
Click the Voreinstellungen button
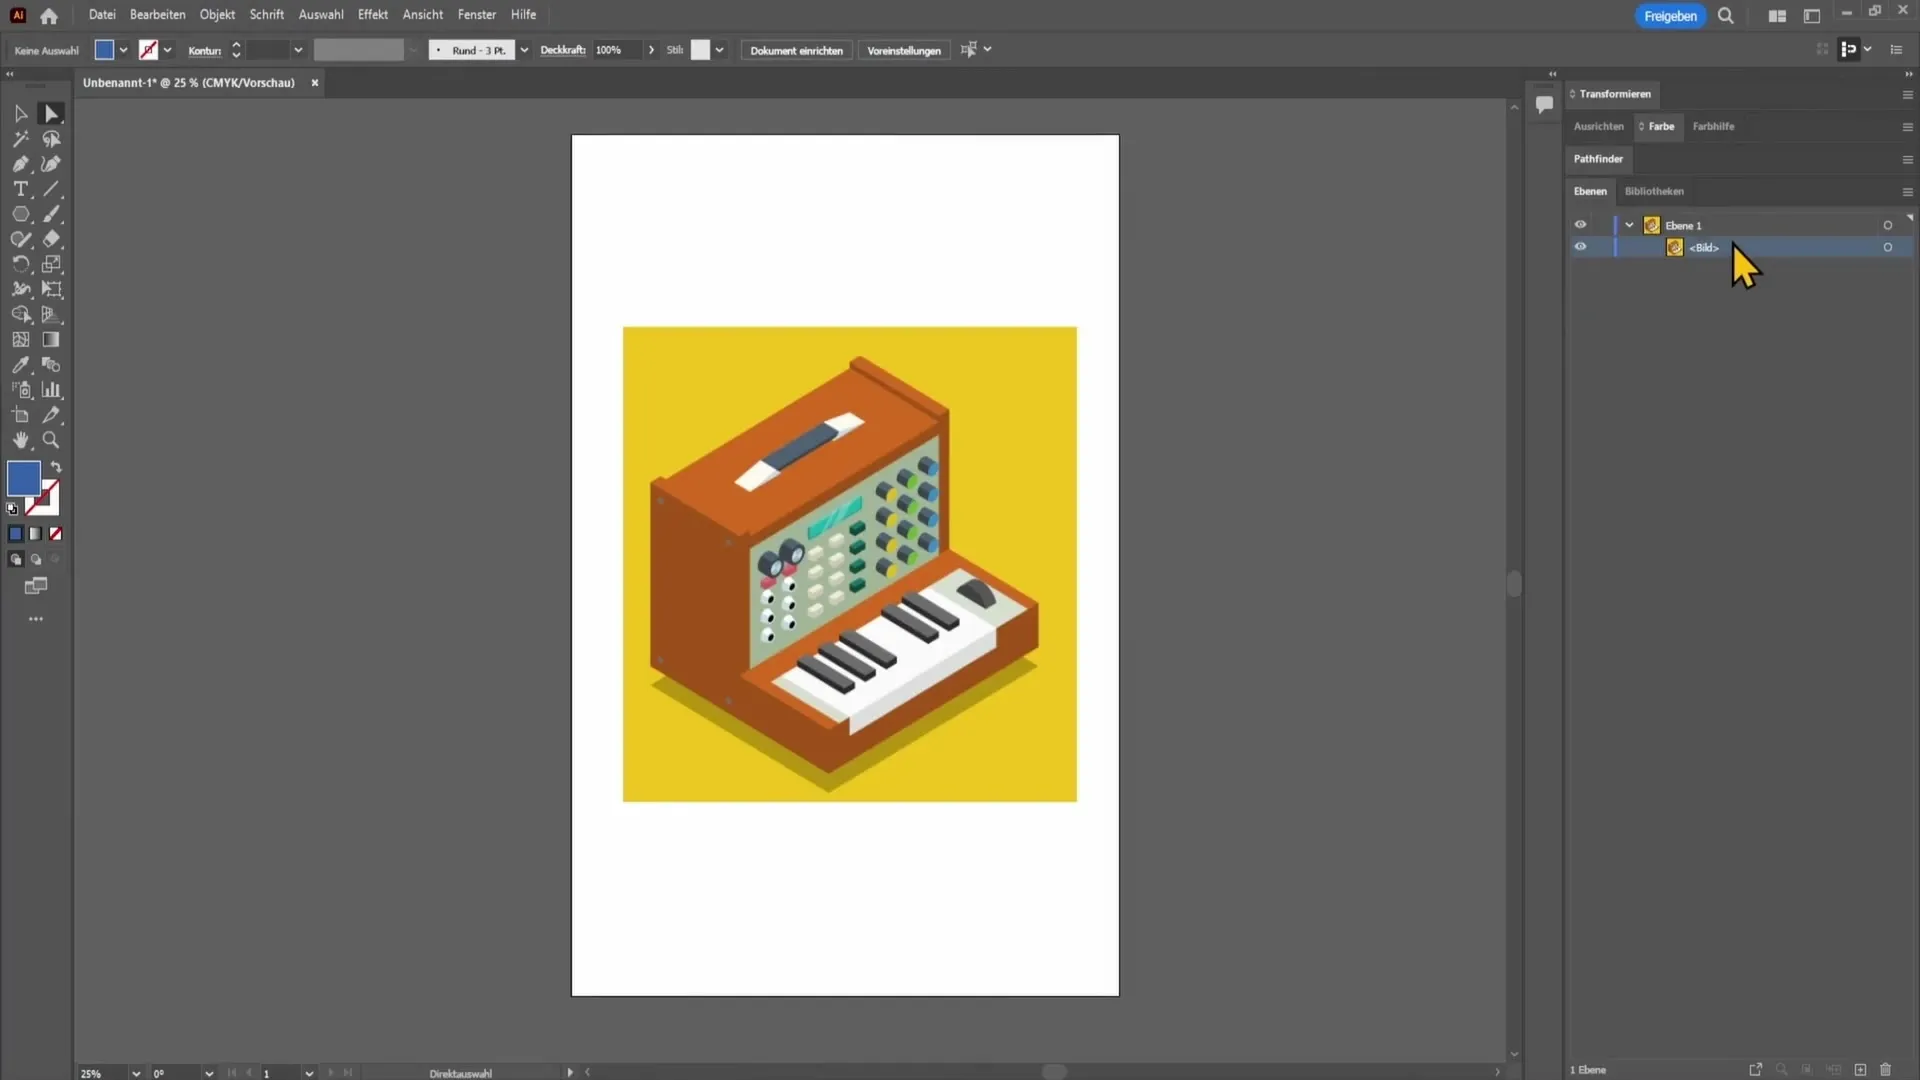[x=904, y=50]
